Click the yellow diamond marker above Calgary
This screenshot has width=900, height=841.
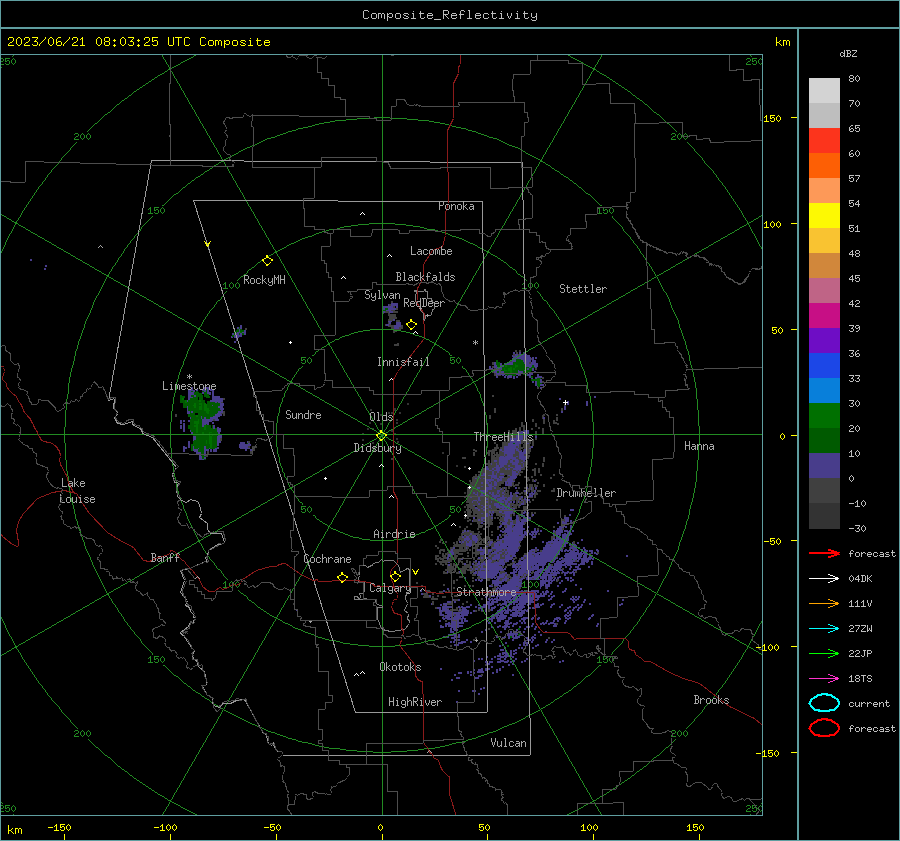pyautogui.click(x=395, y=576)
